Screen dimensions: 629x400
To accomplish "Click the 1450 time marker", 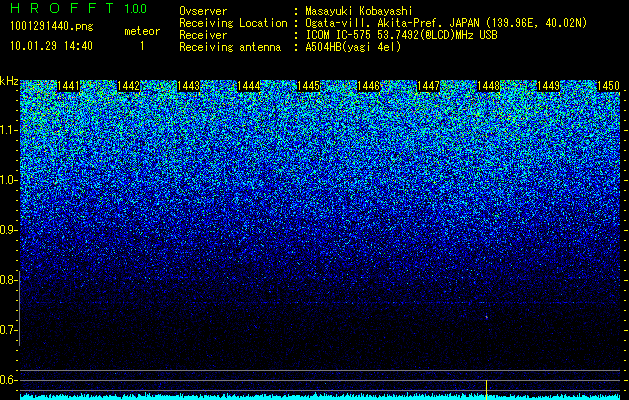I will (608, 86).
